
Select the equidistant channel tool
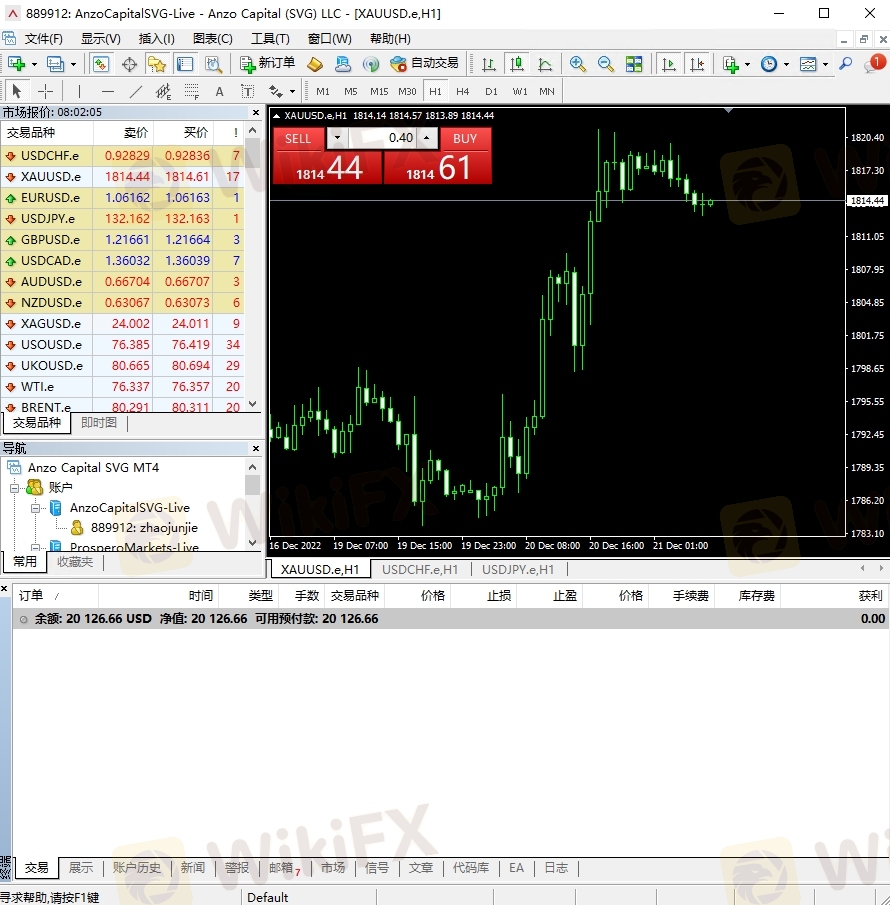click(x=163, y=91)
